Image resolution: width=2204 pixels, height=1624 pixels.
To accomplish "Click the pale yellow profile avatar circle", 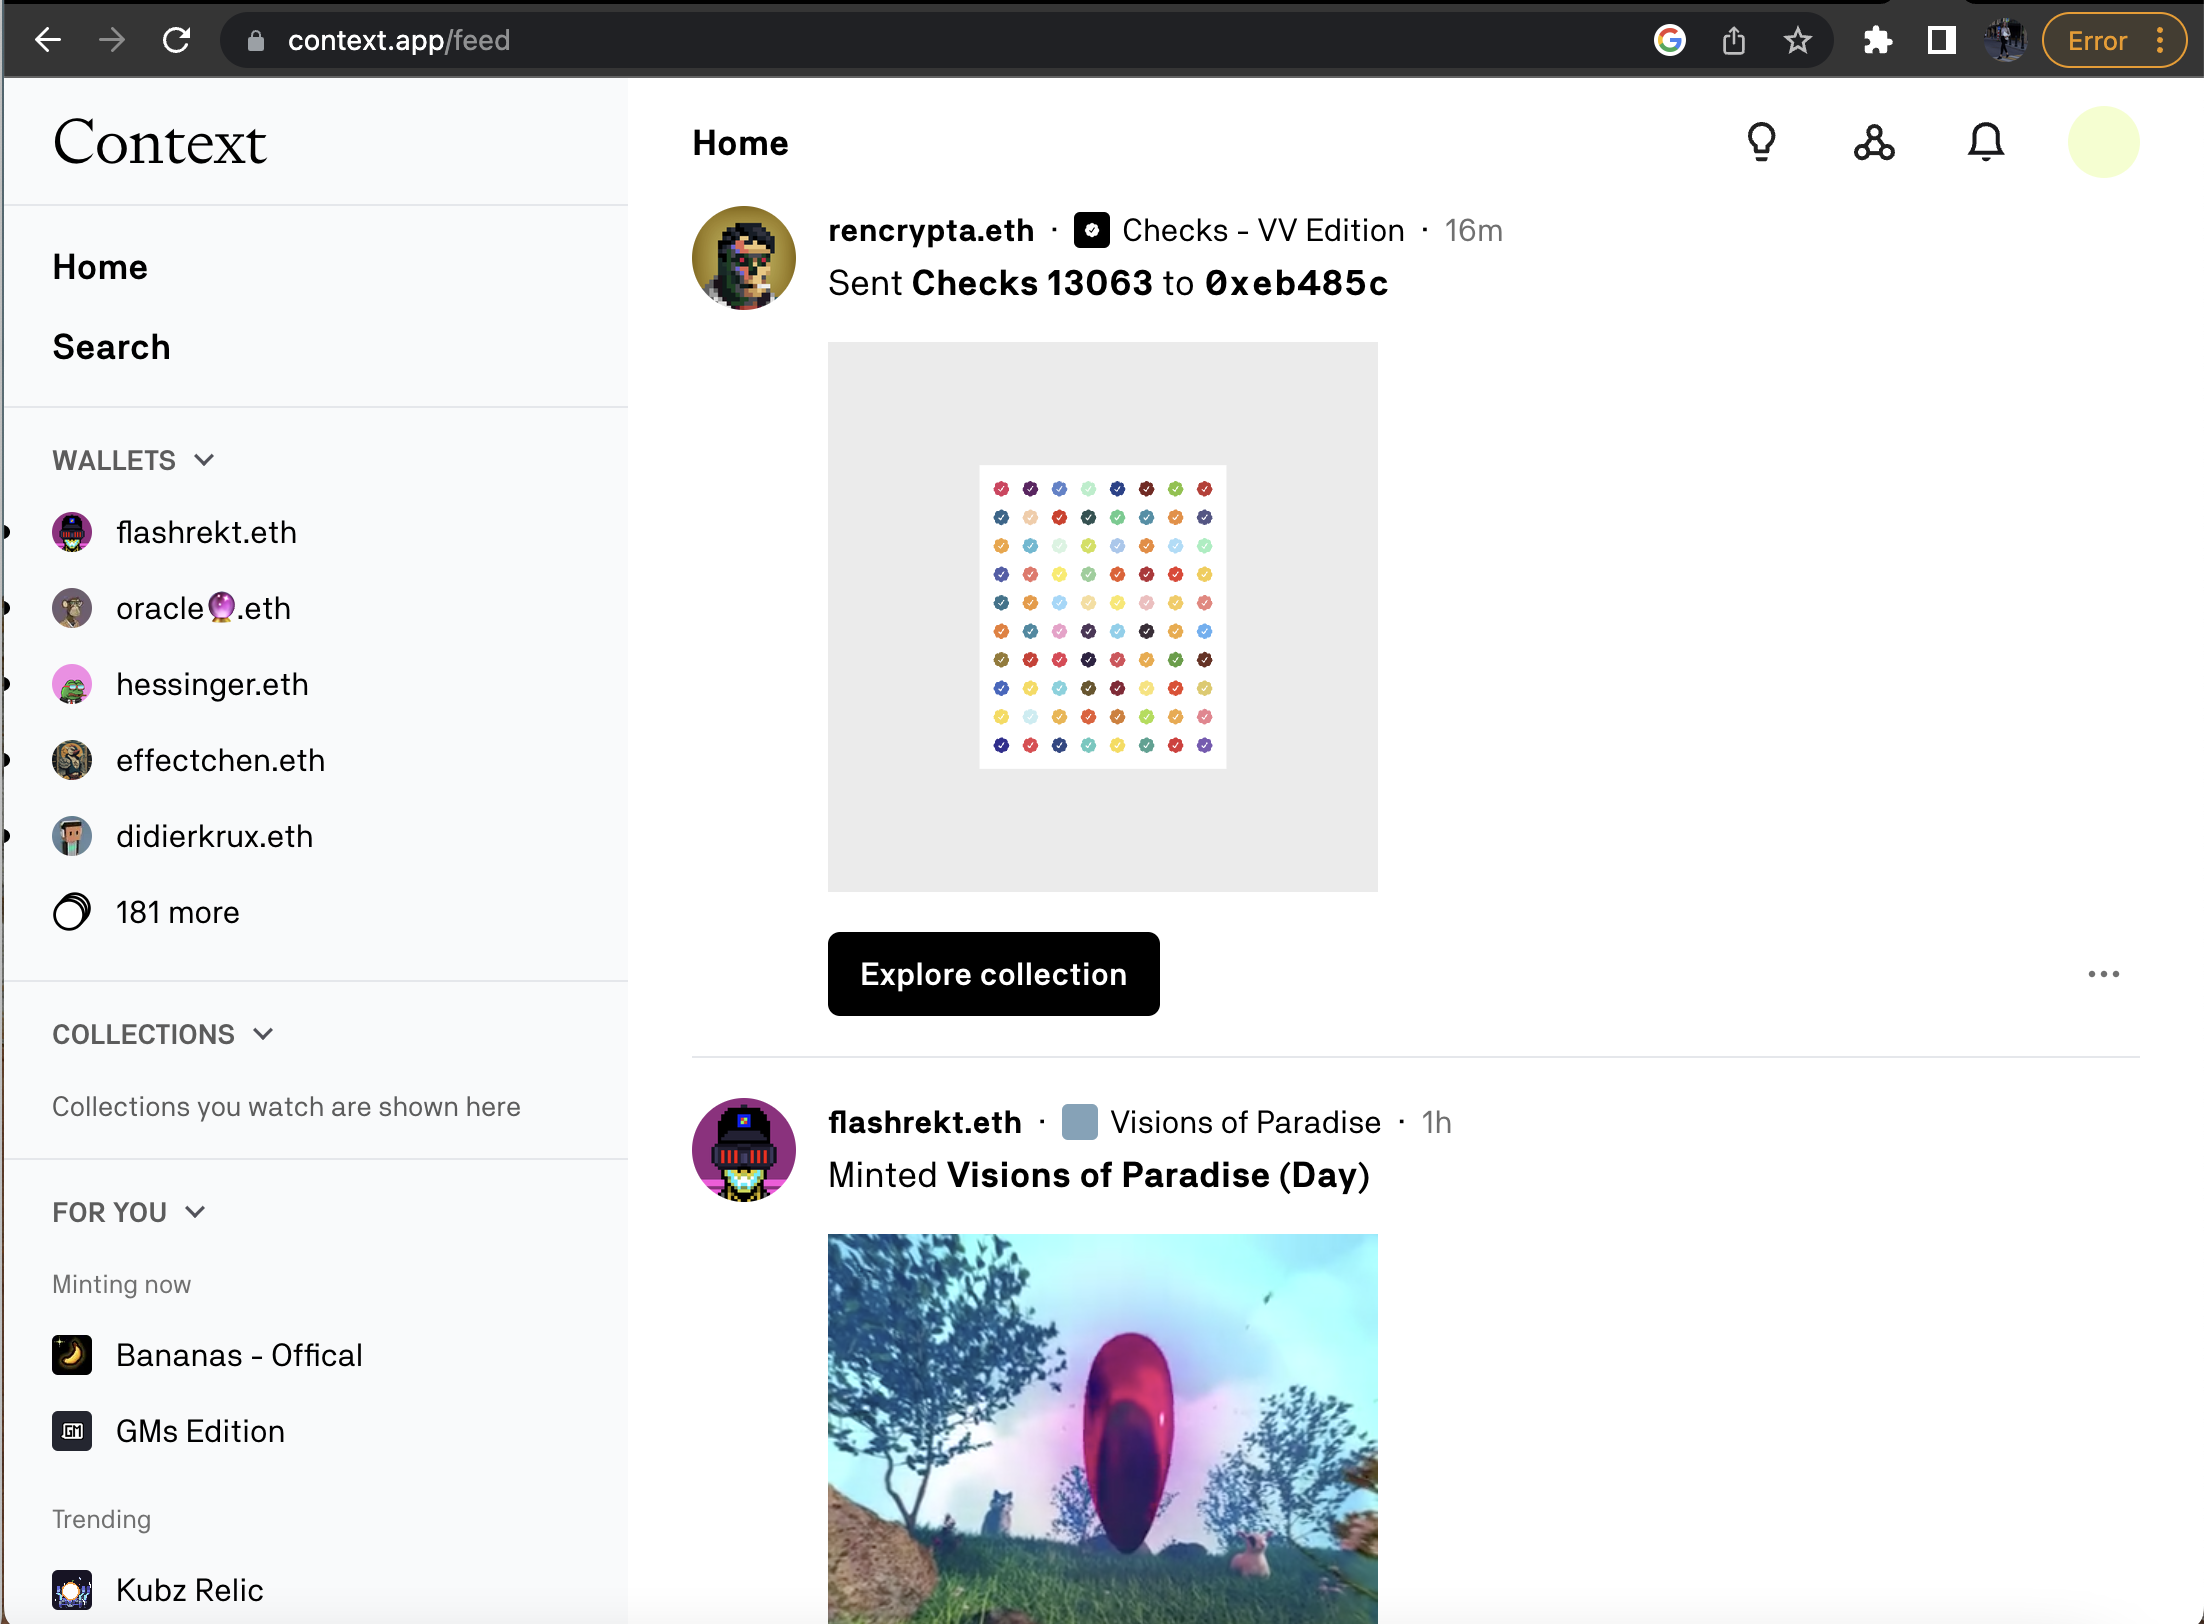I will coord(2103,142).
